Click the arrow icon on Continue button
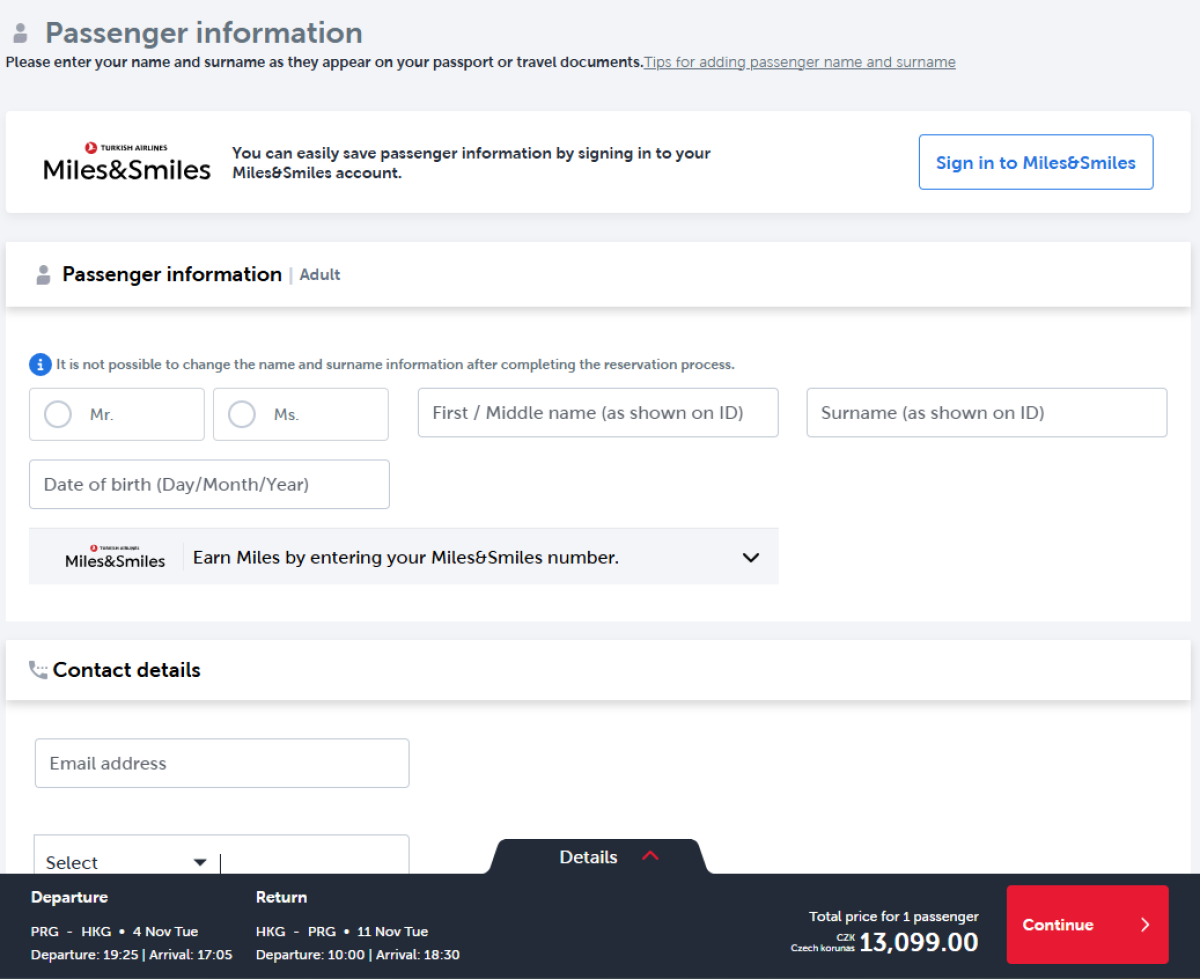 (1145, 925)
